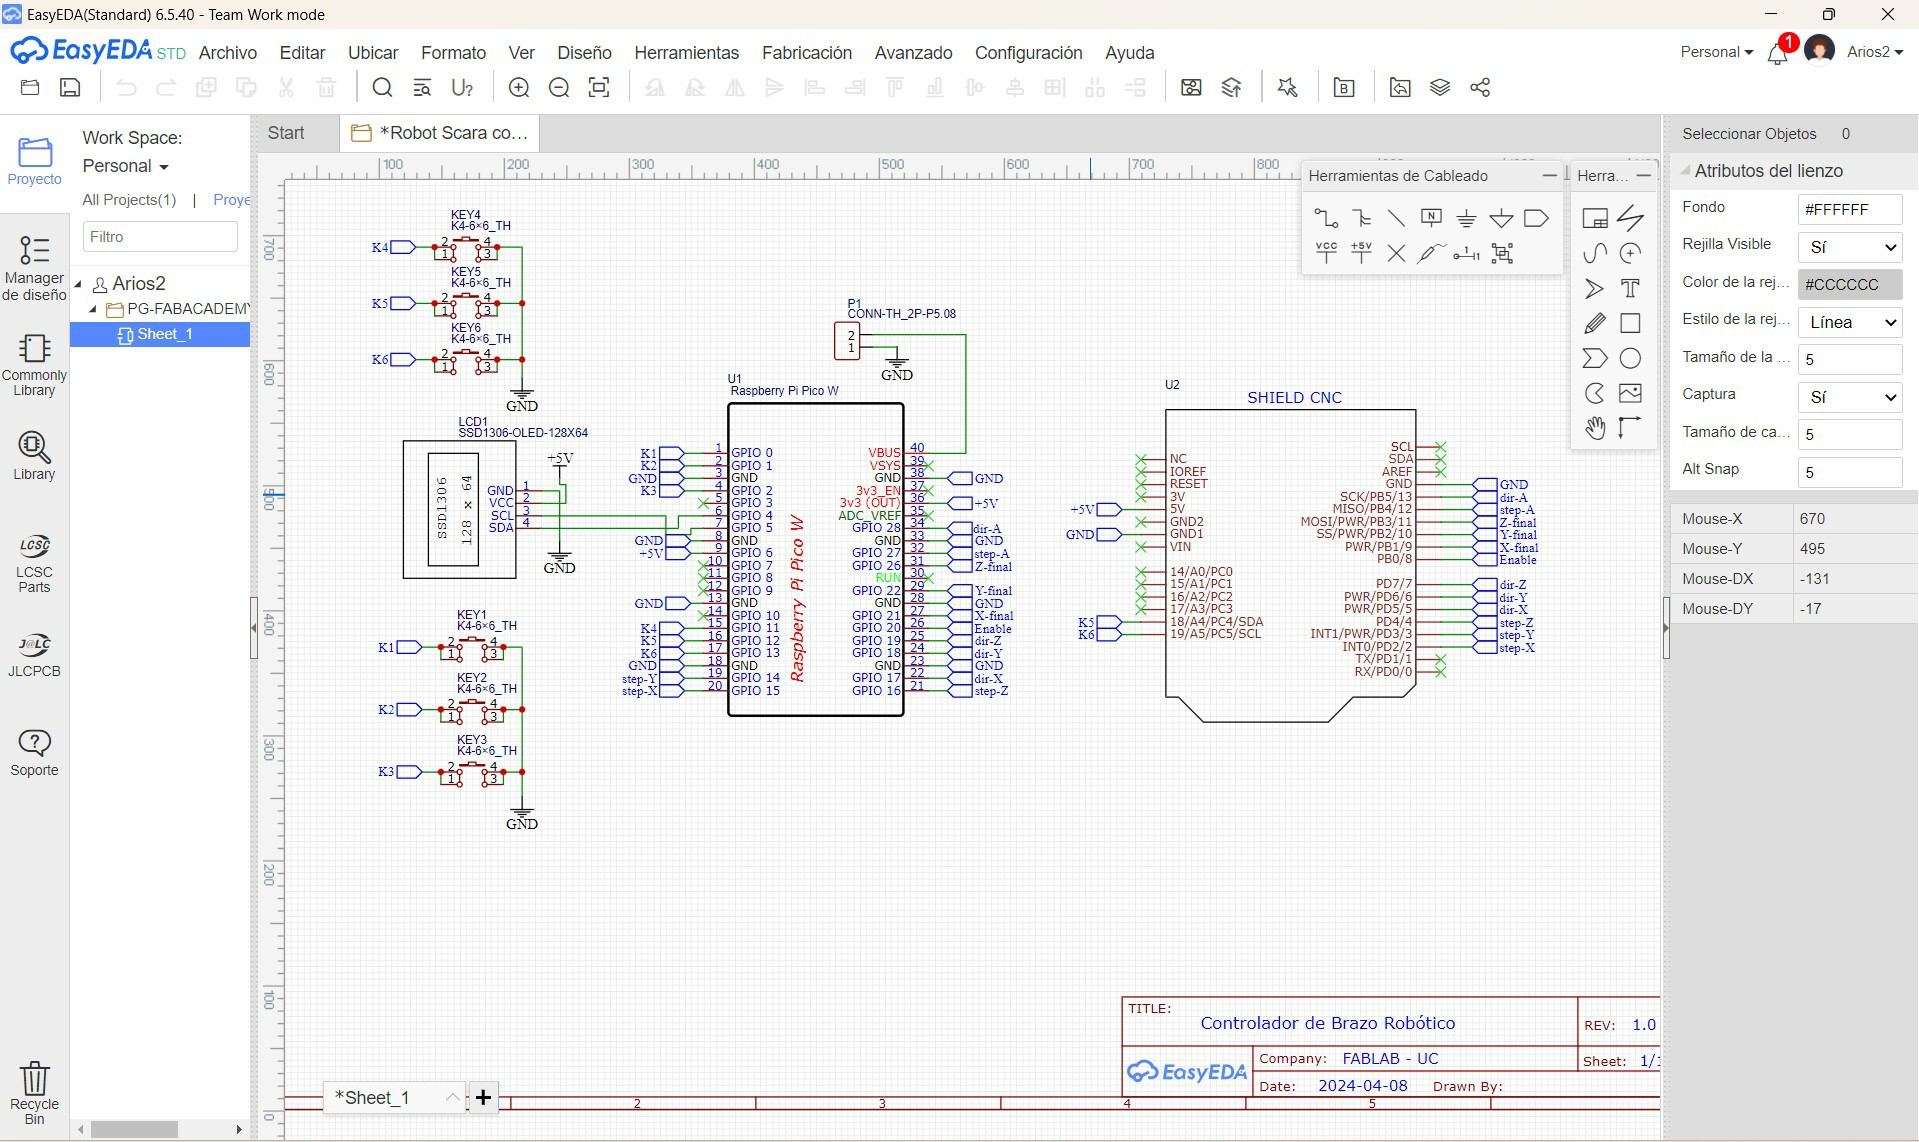This screenshot has width=1919, height=1142.
Task: Collapse the PG-FABACADEMY project folder
Action: coord(93,309)
